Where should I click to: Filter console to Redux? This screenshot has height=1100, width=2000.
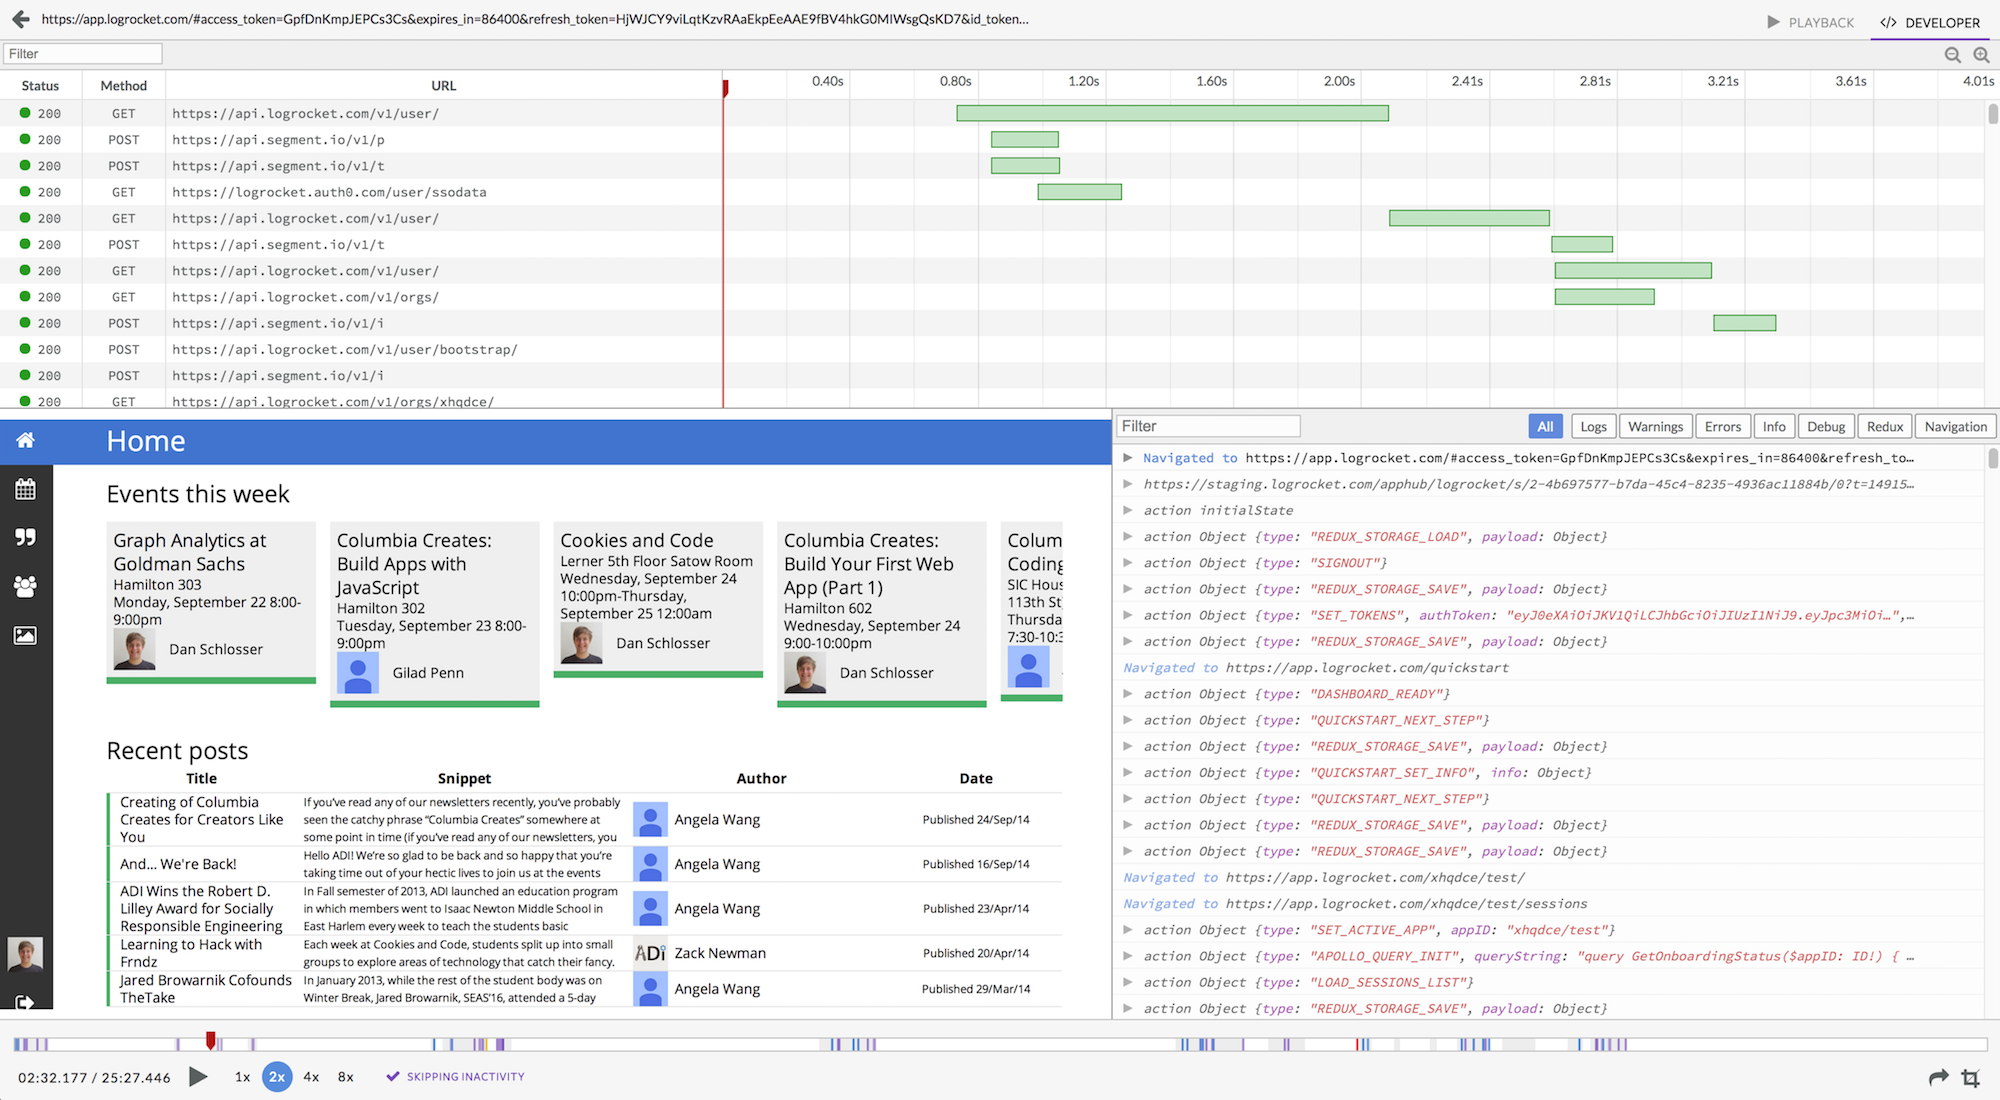(x=1885, y=426)
